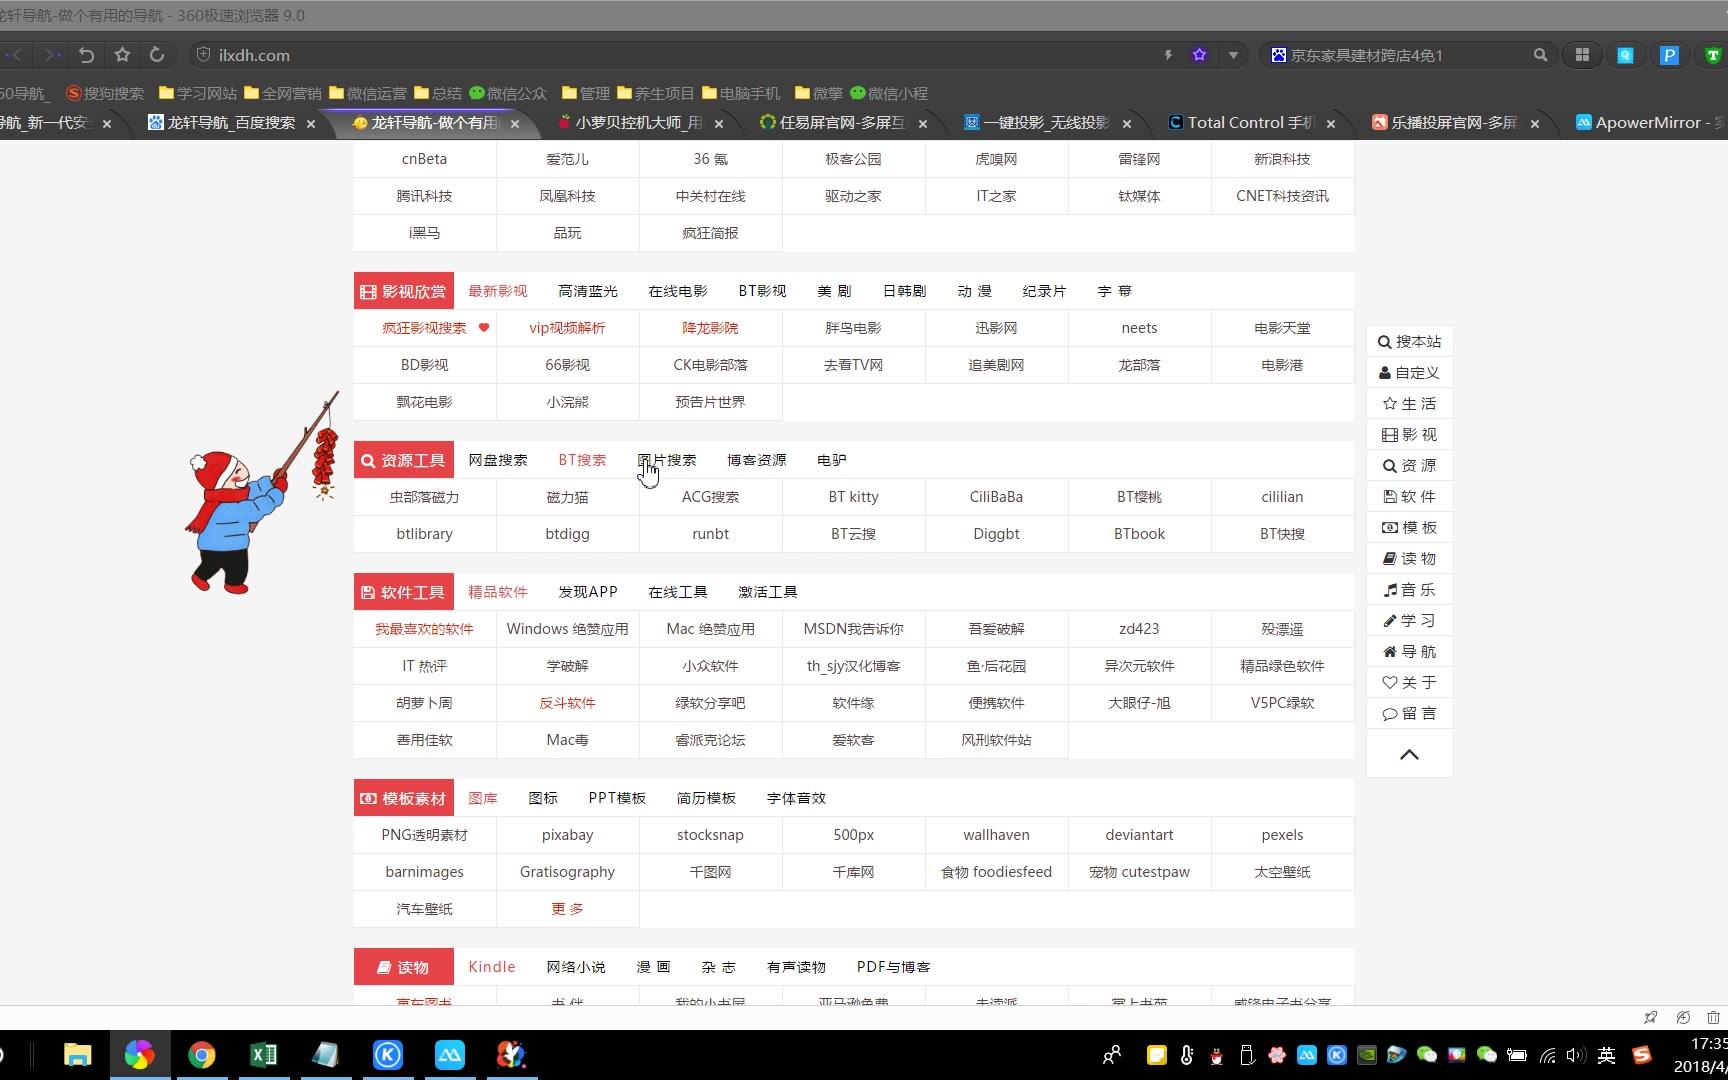Open the 养生项目 bookmarks folder
Viewport: 1728px width, 1080px height.
[x=655, y=93]
